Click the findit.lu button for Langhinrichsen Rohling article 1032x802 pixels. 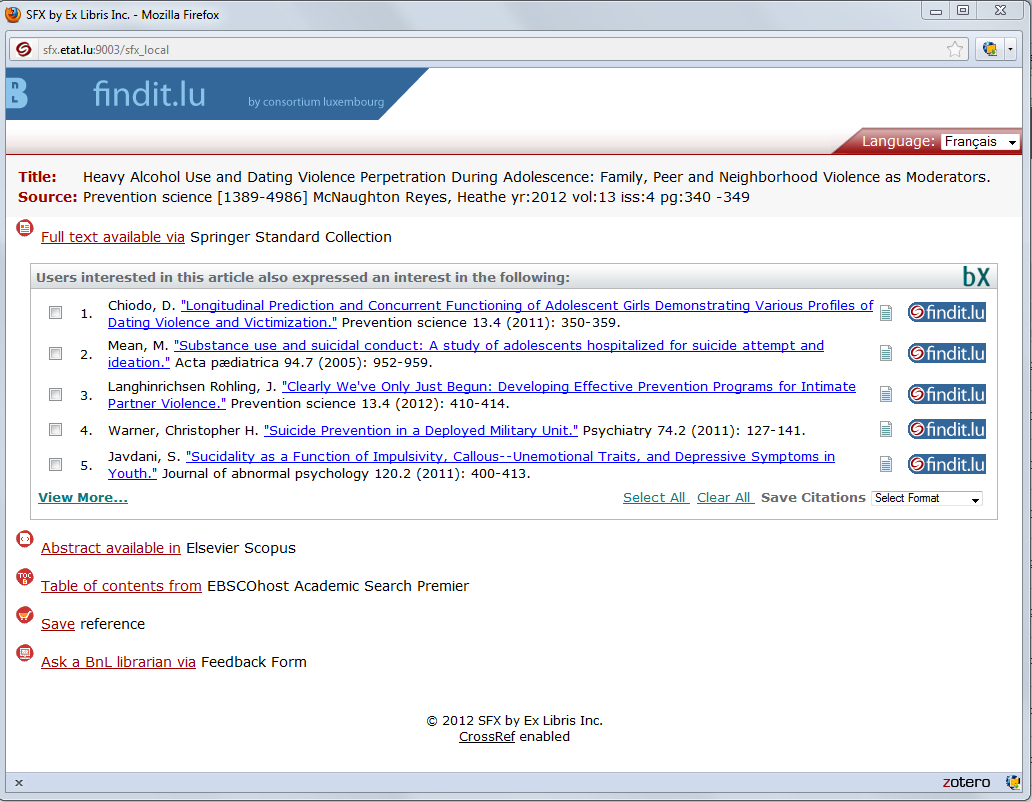click(x=946, y=394)
